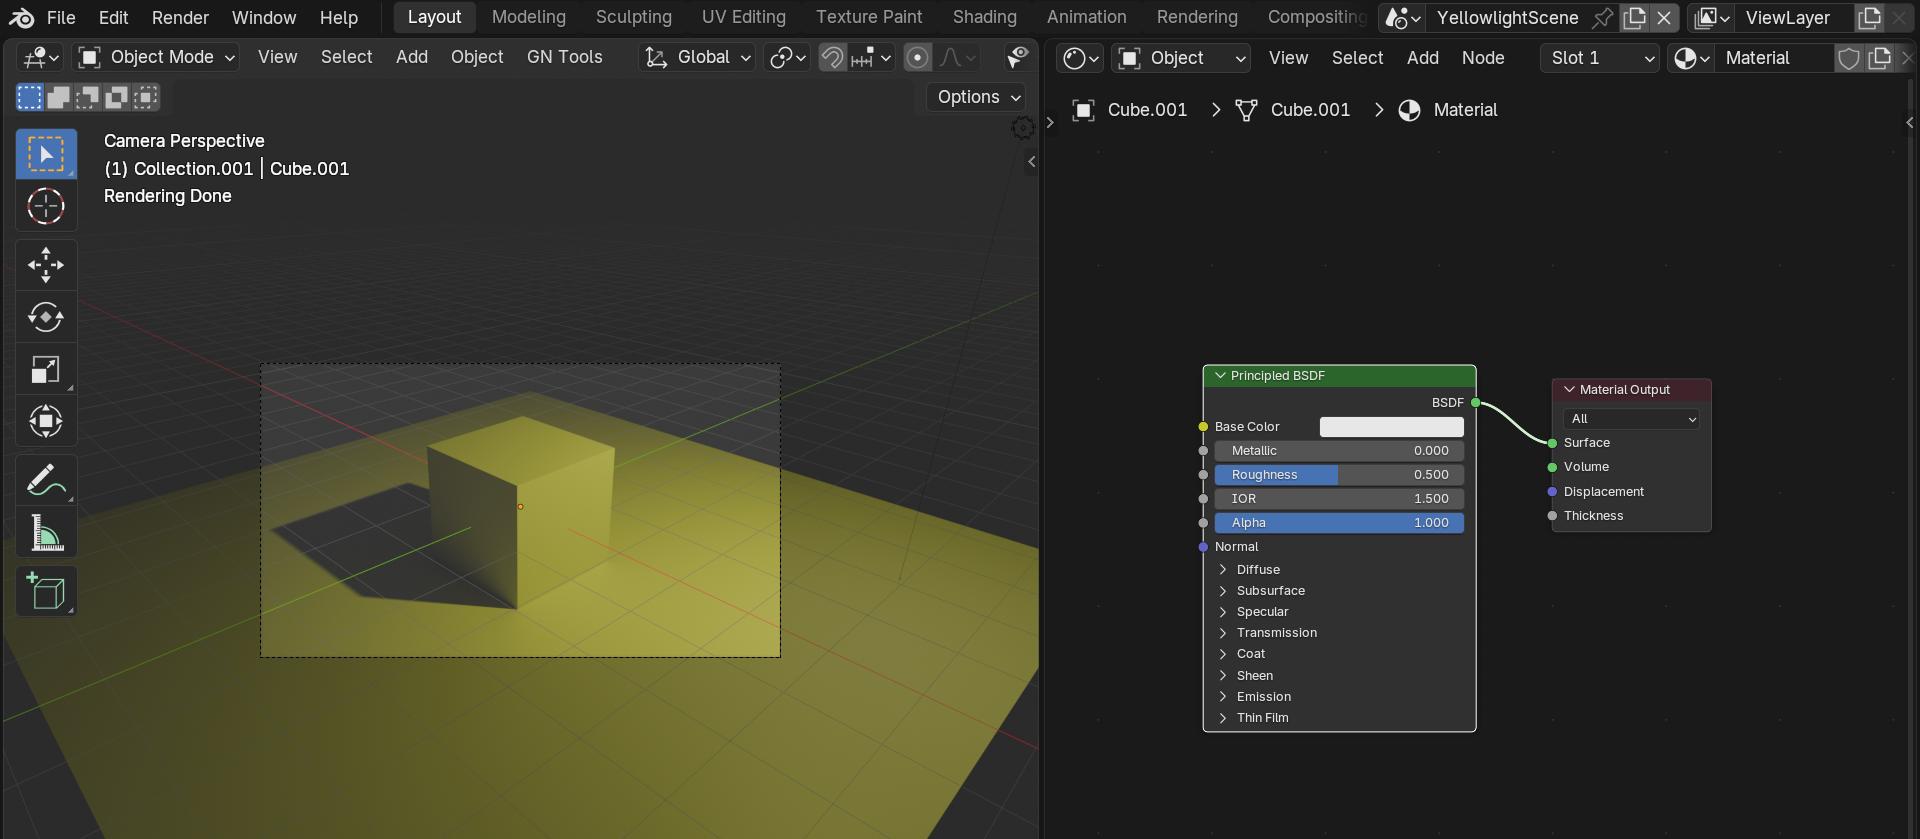The width and height of the screenshot is (1920, 839).
Task: Open the Render menu
Action: coord(180,18)
